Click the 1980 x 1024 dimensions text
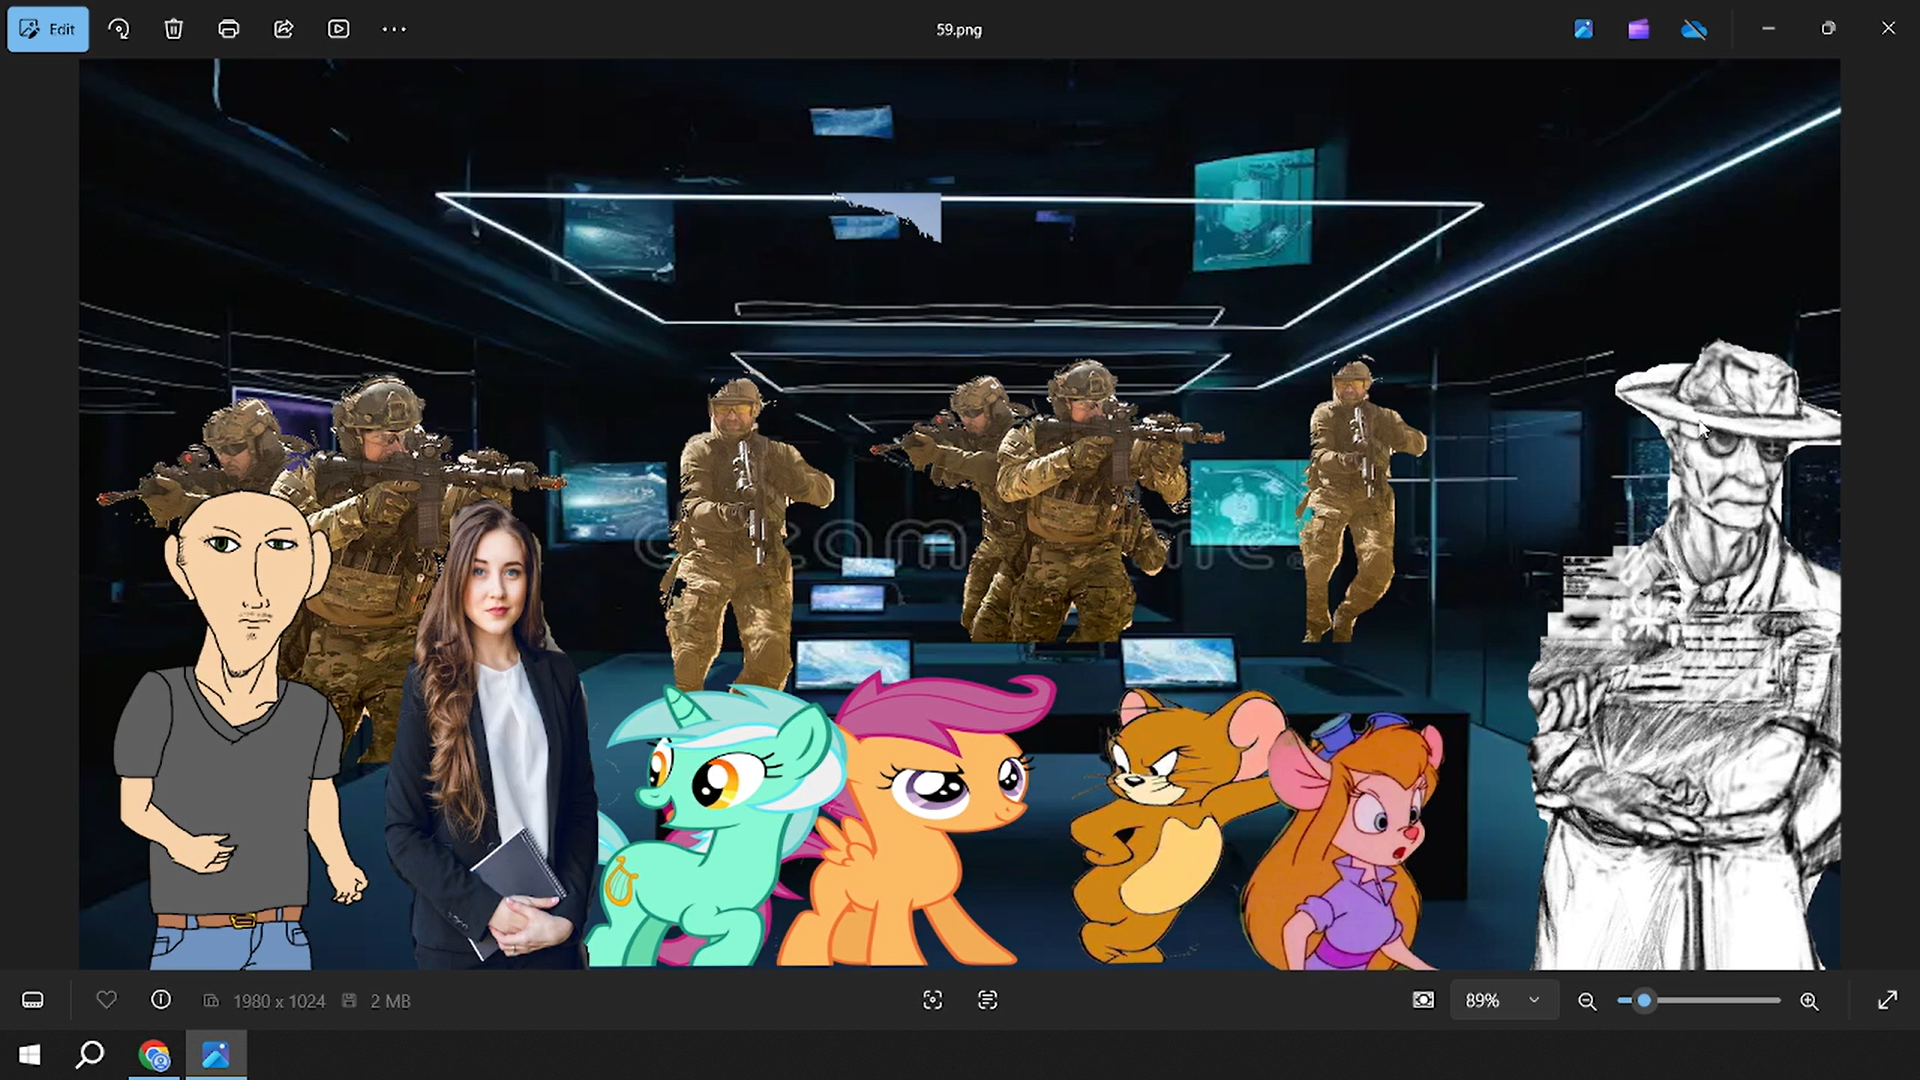The width and height of the screenshot is (1920, 1080). 279,1001
